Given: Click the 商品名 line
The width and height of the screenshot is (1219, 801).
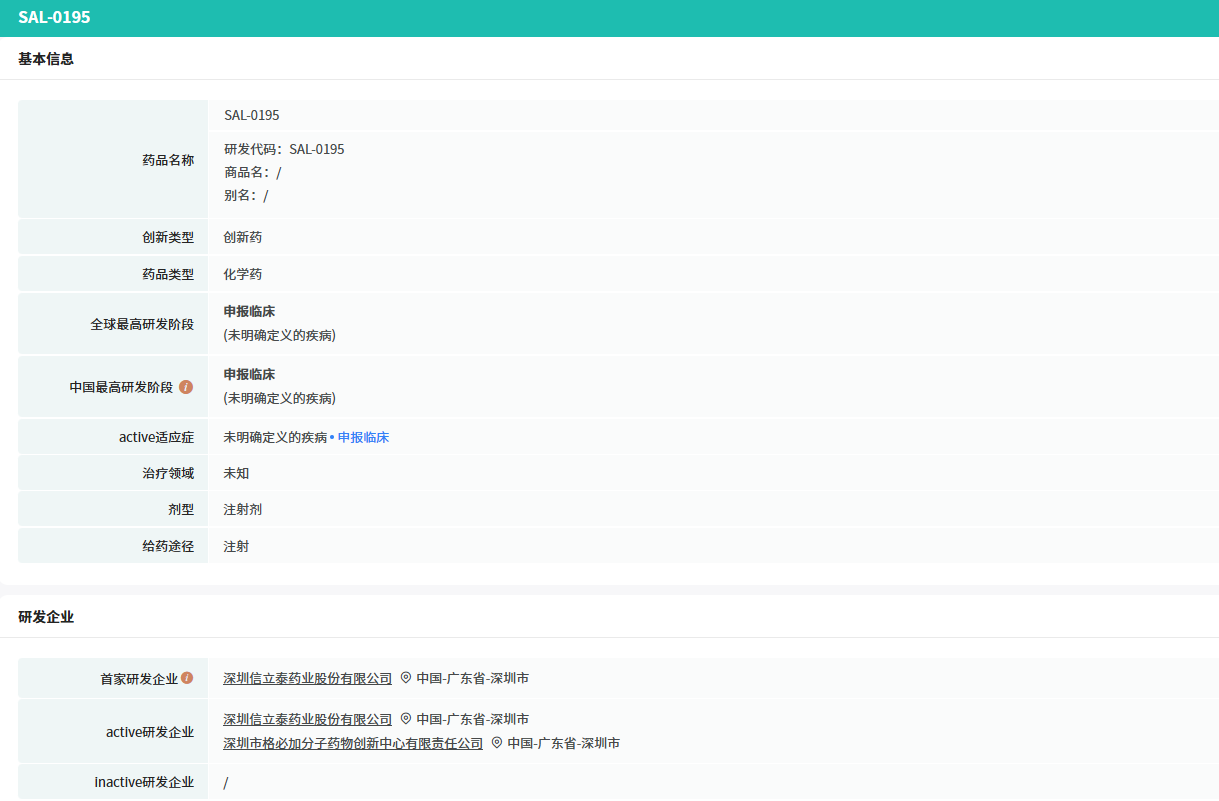Looking at the screenshot, I should pyautogui.click(x=253, y=172).
